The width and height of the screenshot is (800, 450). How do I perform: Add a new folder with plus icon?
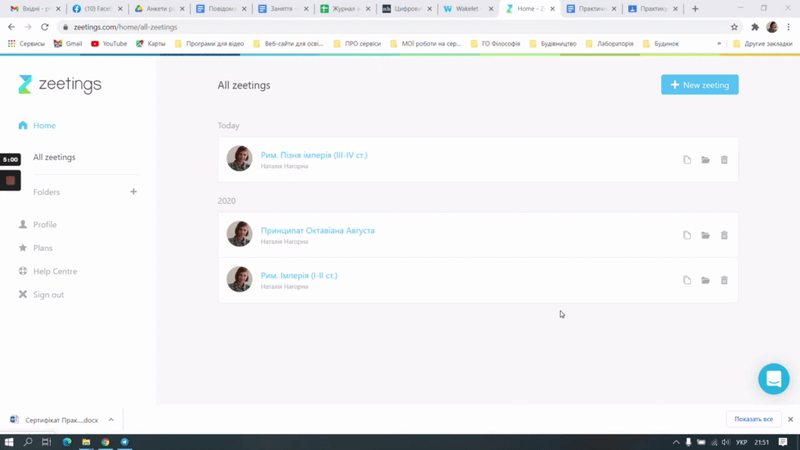point(133,192)
